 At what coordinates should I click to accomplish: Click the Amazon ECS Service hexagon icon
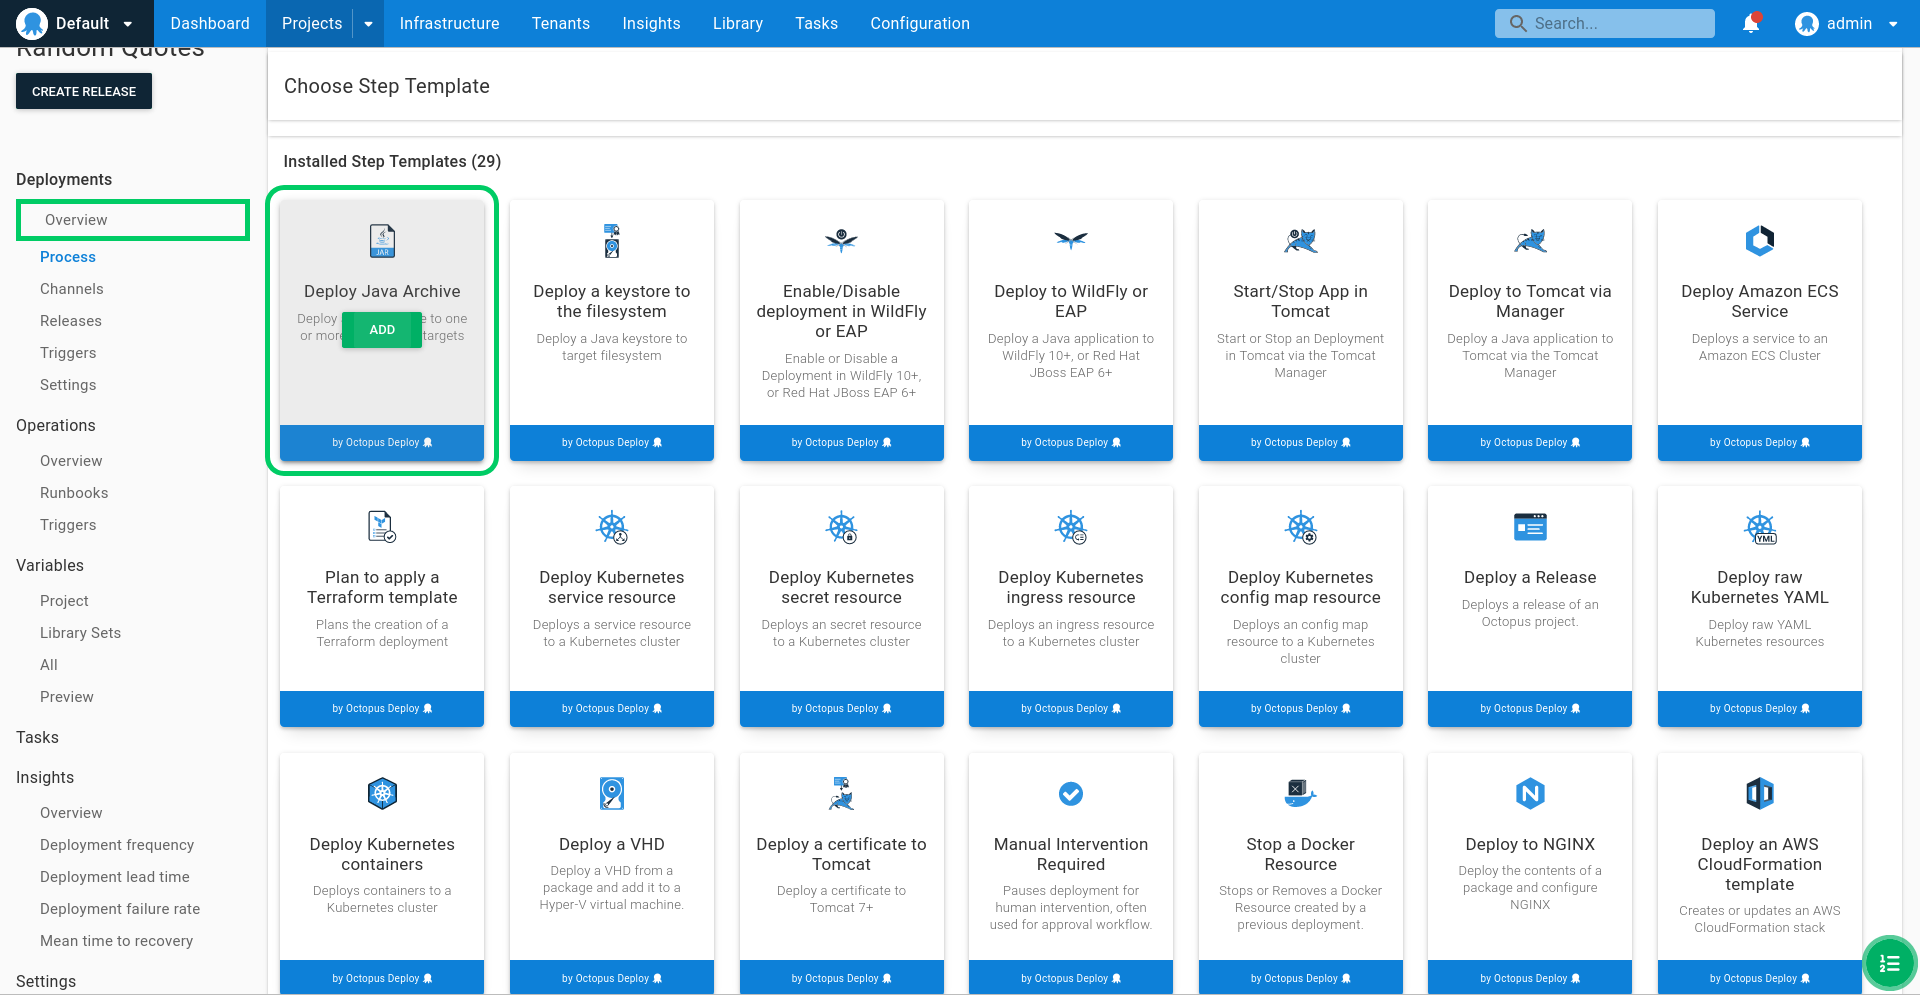[1760, 240]
